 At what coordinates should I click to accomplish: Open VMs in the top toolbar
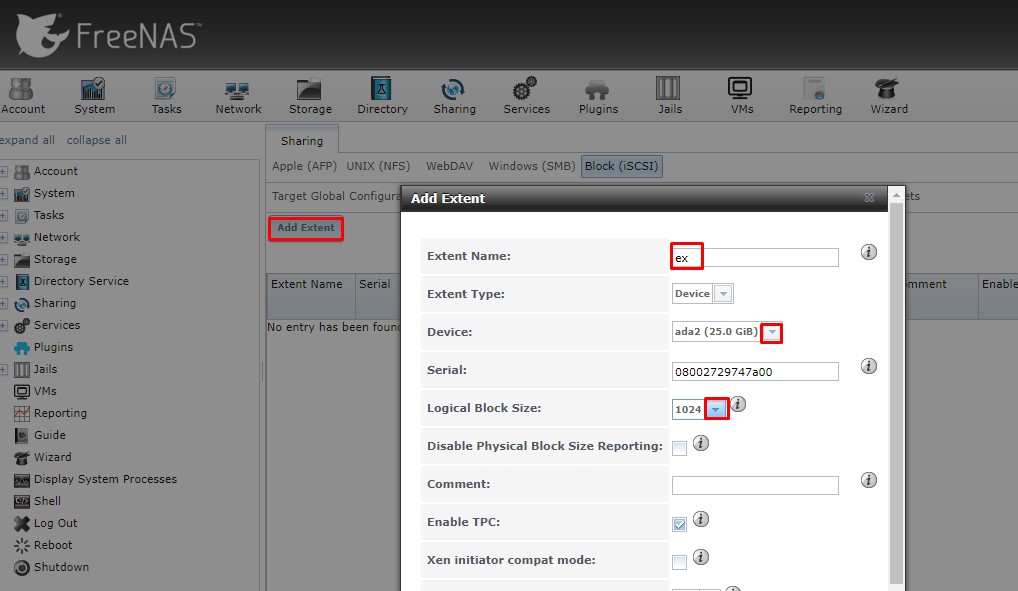coord(741,96)
